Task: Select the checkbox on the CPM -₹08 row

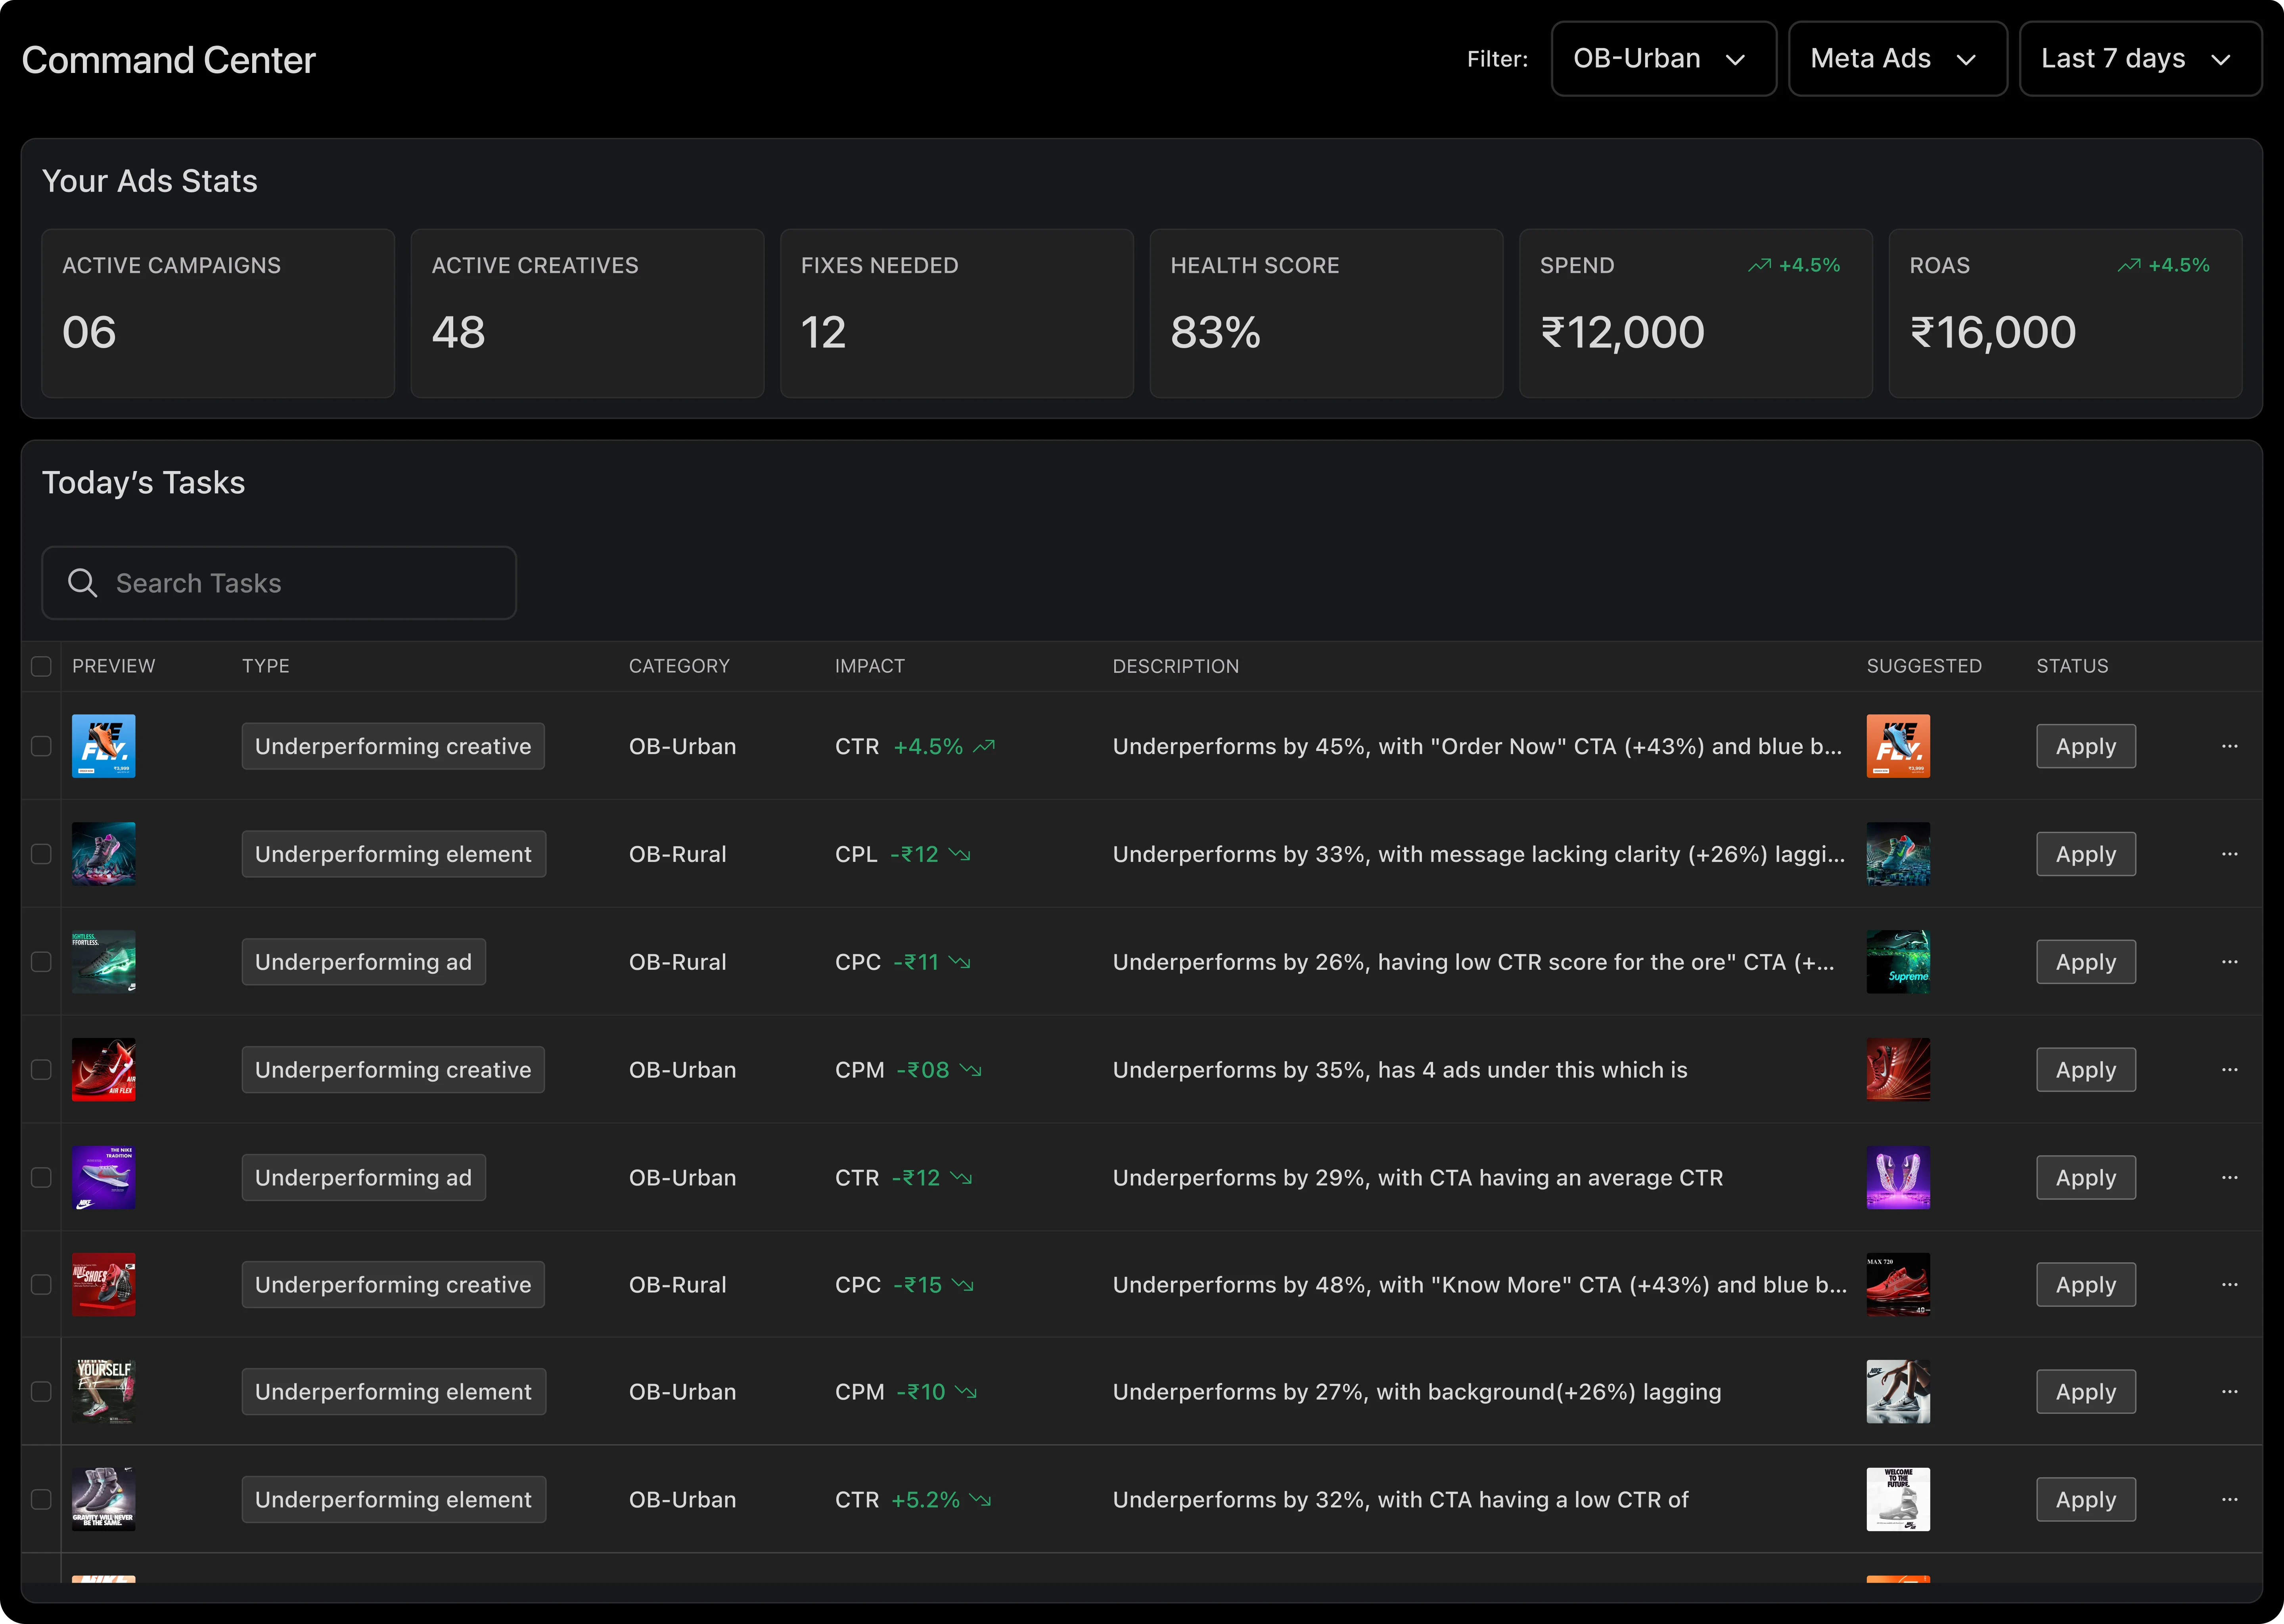Action: click(x=41, y=1070)
